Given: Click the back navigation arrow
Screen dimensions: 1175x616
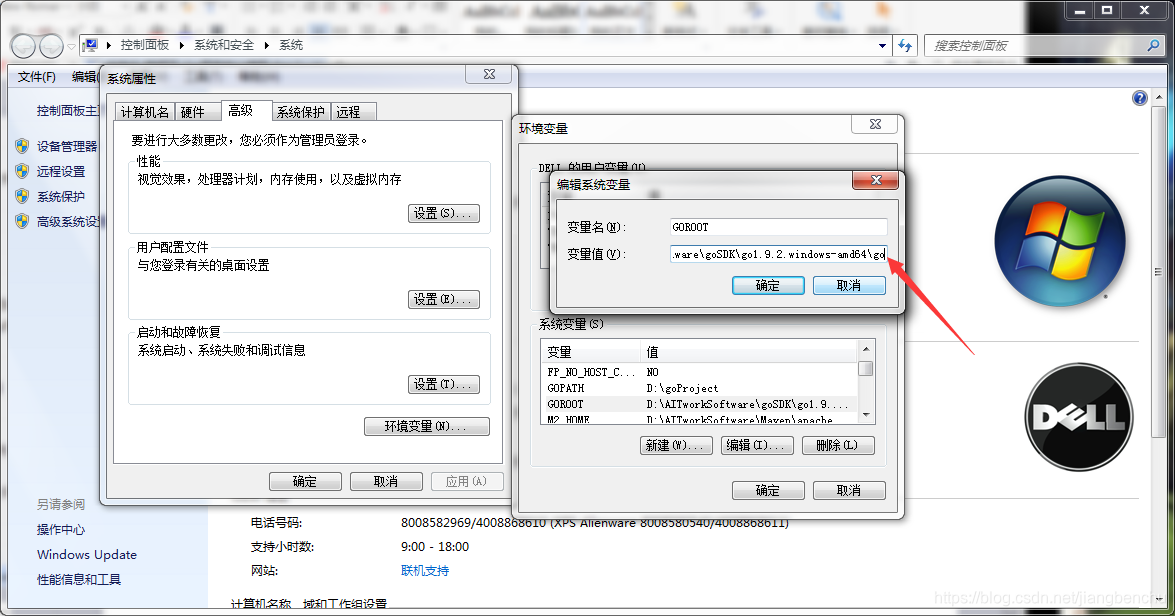Looking at the screenshot, I should pos(22,45).
